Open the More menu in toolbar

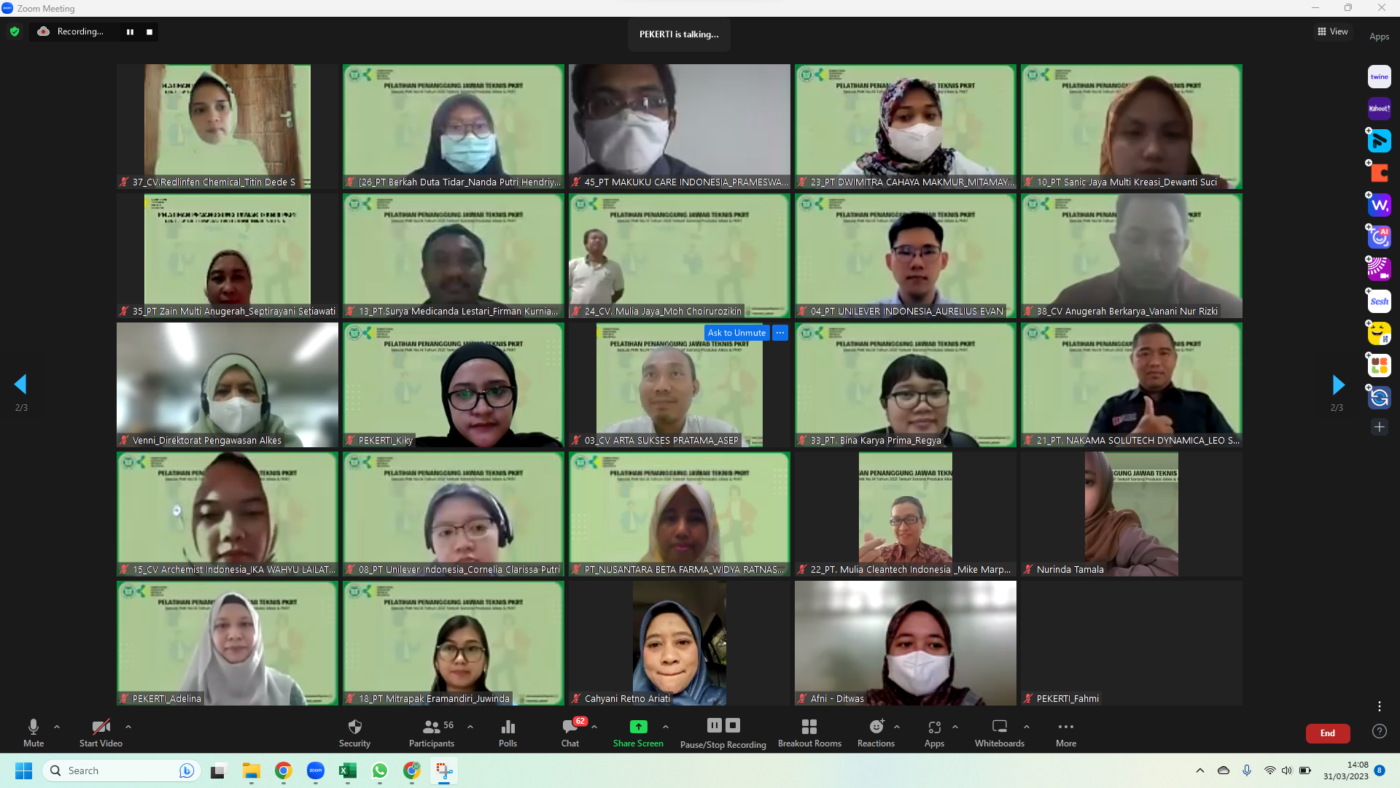1066,732
